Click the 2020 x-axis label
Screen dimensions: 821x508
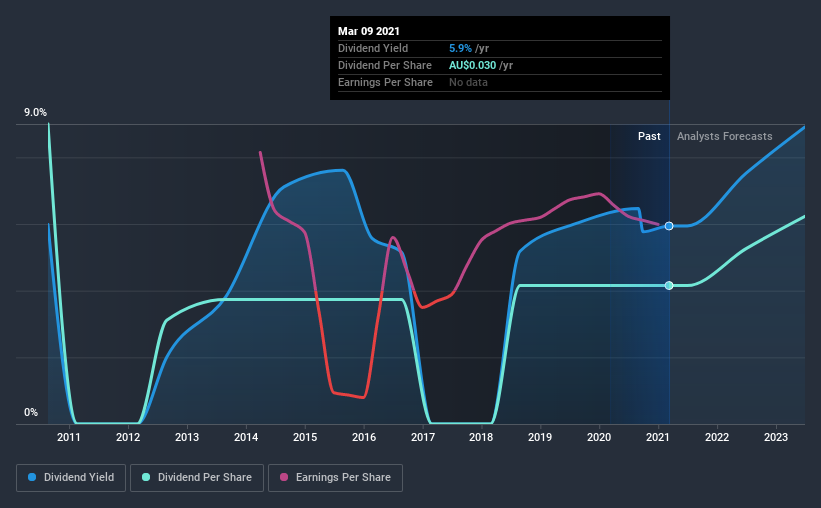pyautogui.click(x=599, y=437)
